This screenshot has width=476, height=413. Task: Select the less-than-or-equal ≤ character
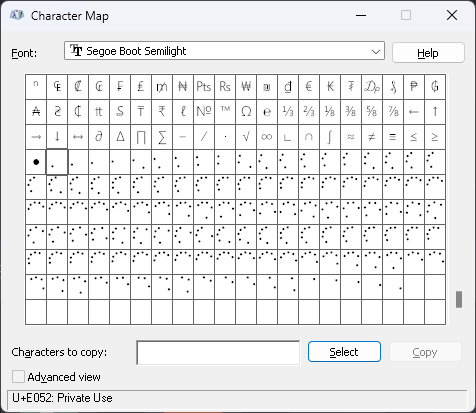(x=414, y=137)
